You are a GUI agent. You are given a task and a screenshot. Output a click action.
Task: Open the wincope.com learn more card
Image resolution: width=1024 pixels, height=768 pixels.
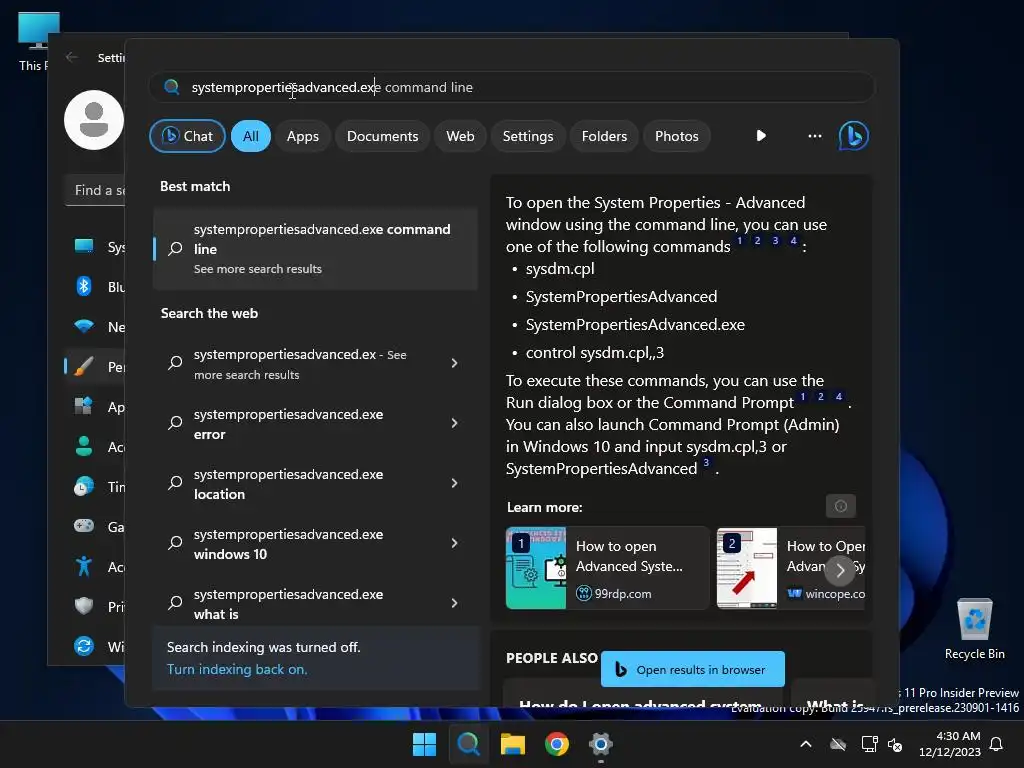(791, 568)
